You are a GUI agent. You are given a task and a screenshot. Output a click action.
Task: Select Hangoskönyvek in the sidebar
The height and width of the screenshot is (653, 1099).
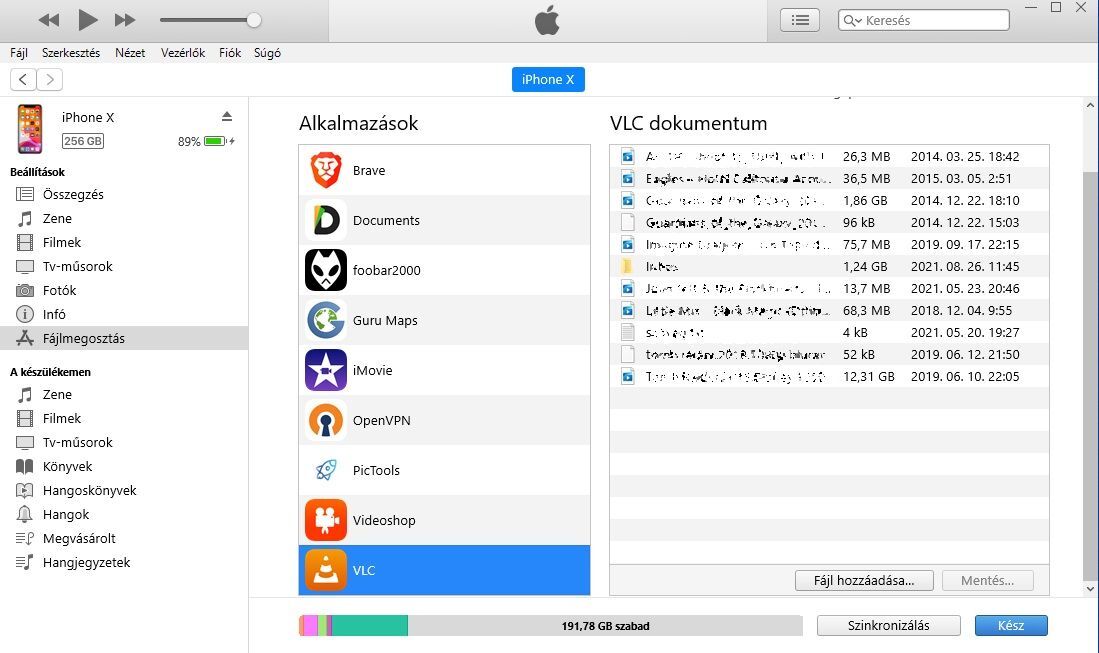coord(124,490)
